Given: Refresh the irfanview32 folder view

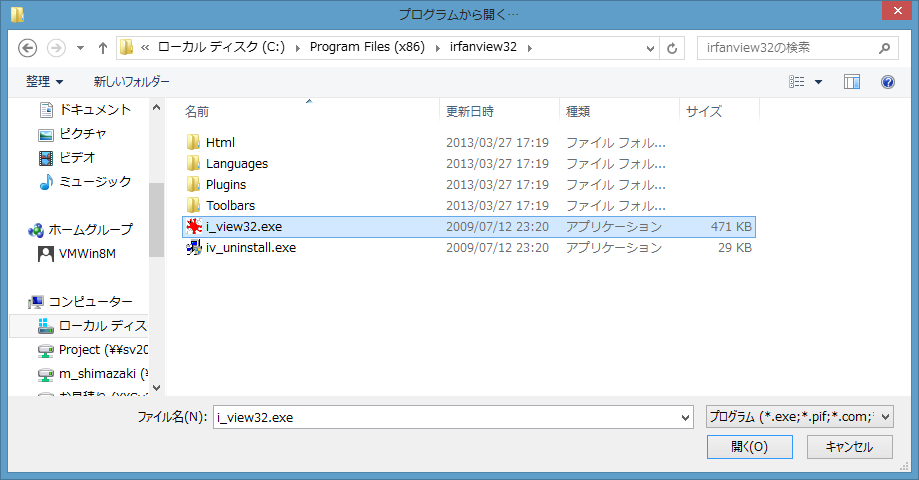Looking at the screenshot, I should [672, 48].
